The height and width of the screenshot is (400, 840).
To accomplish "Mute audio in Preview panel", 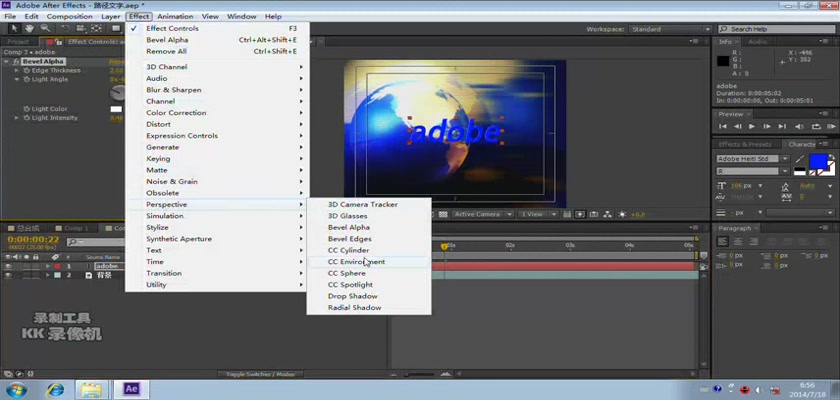I will coord(799,126).
